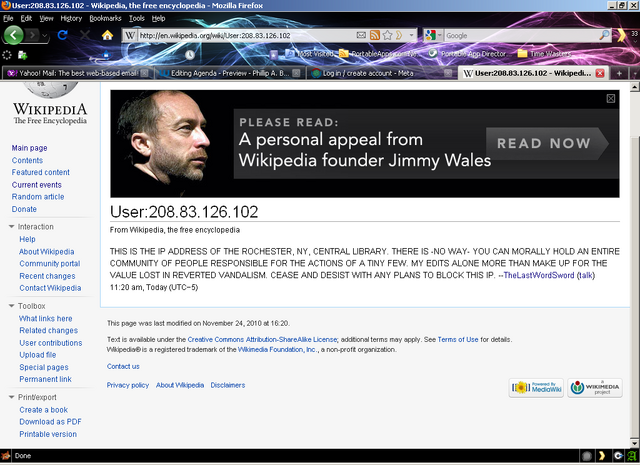The height and width of the screenshot is (465, 640).
Task: Open User contributions in Toolbox
Action: 51,343
